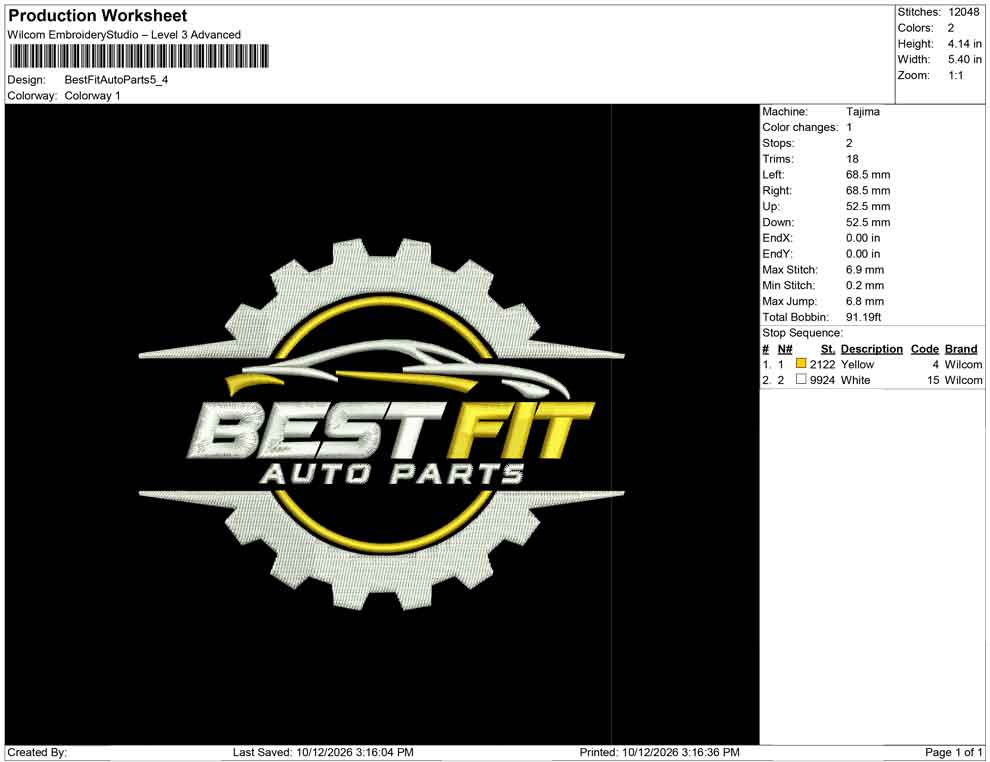The height and width of the screenshot is (762, 990).
Task: Click the 'N#' column header
Action: click(785, 349)
